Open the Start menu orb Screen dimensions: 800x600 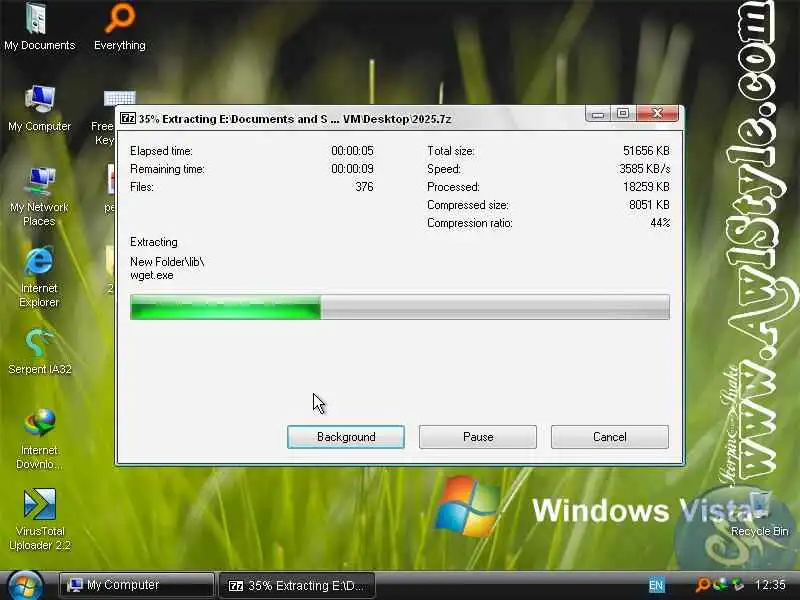(24, 586)
